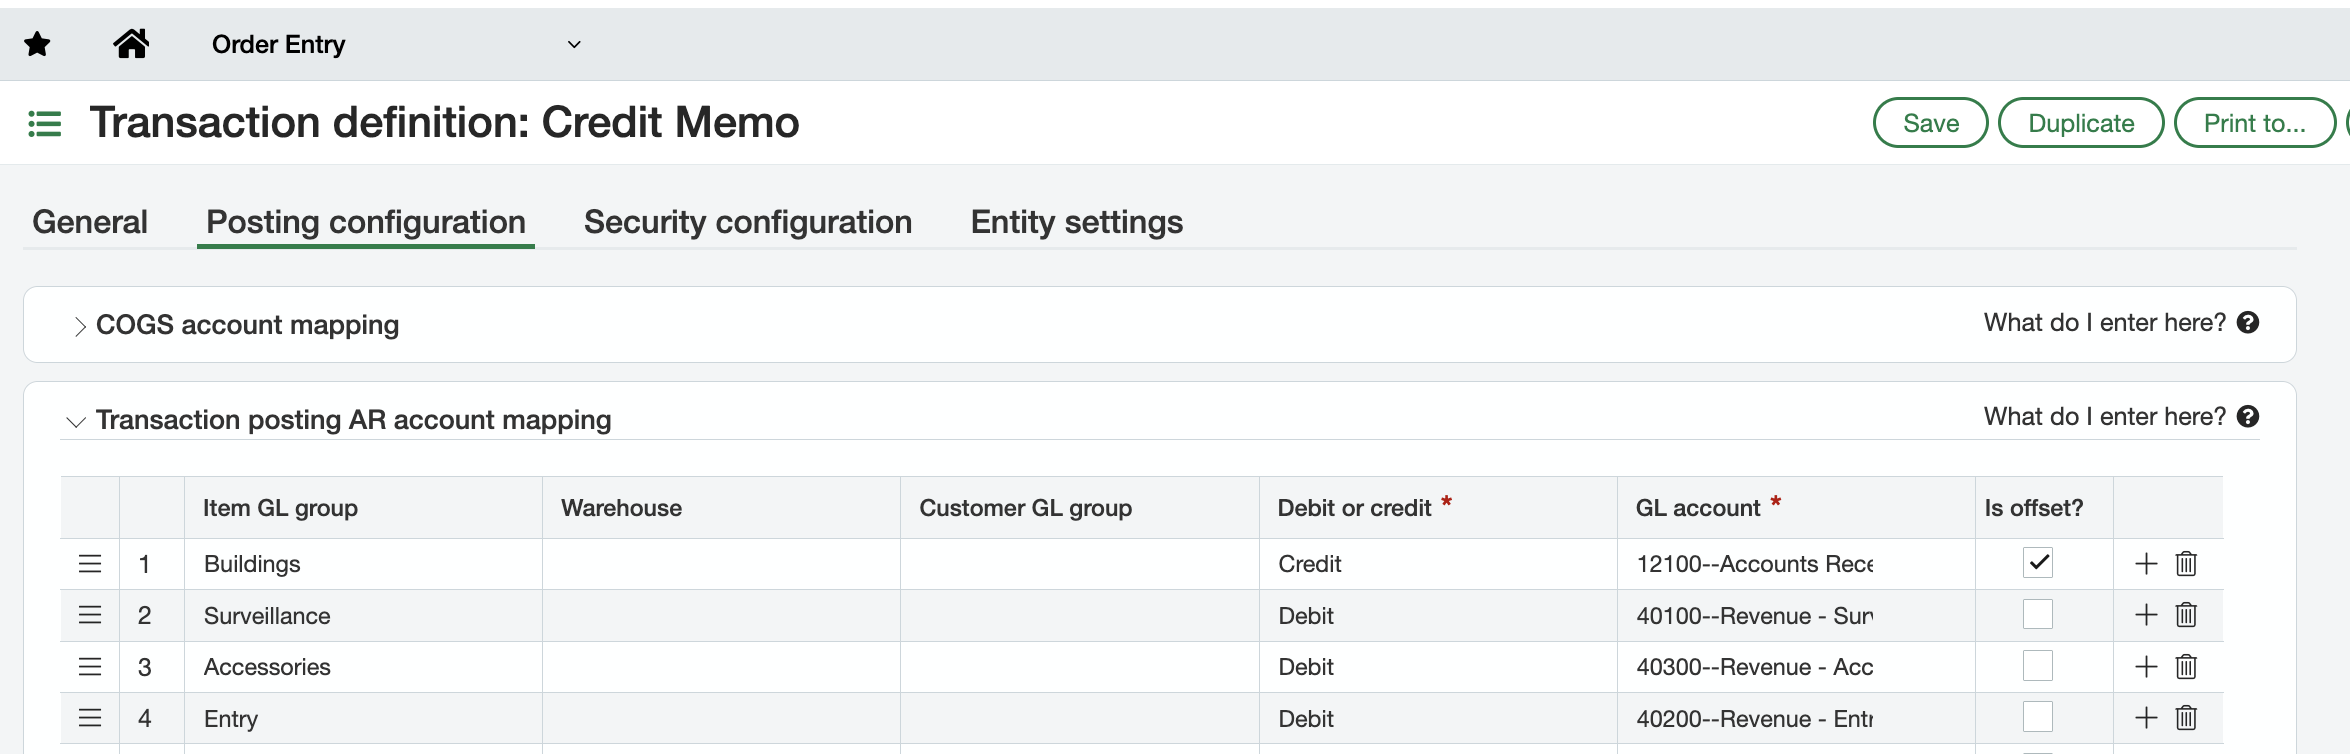
Task: Click the empty Warehouse cell for Surveillance
Action: tap(721, 615)
